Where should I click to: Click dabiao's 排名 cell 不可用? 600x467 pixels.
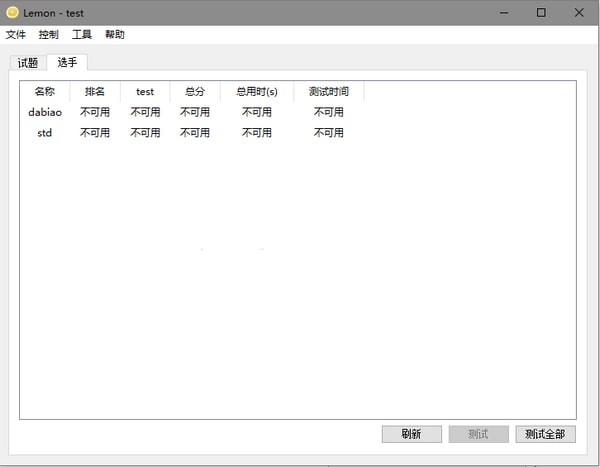click(95, 112)
